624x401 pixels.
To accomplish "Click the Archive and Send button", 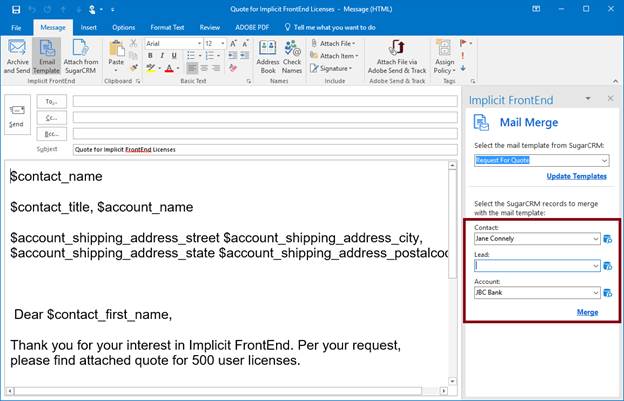I will click(x=17, y=56).
